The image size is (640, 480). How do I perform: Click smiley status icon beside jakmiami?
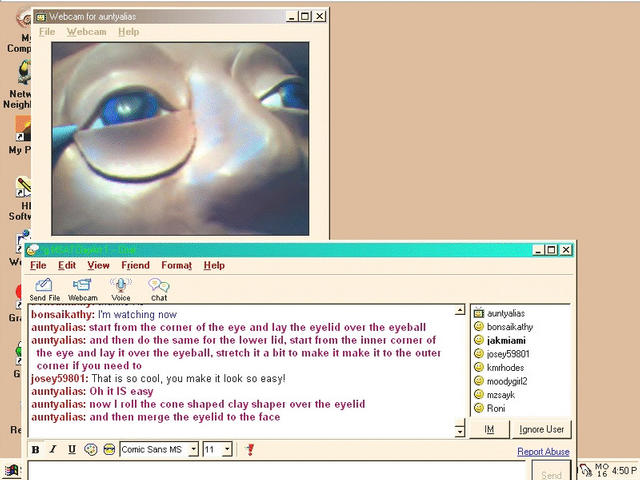pos(479,340)
